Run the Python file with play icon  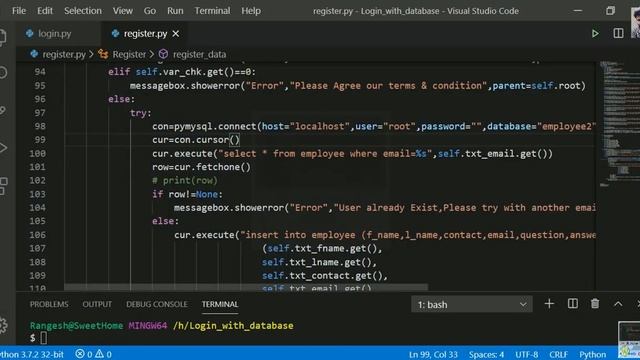coord(595,33)
